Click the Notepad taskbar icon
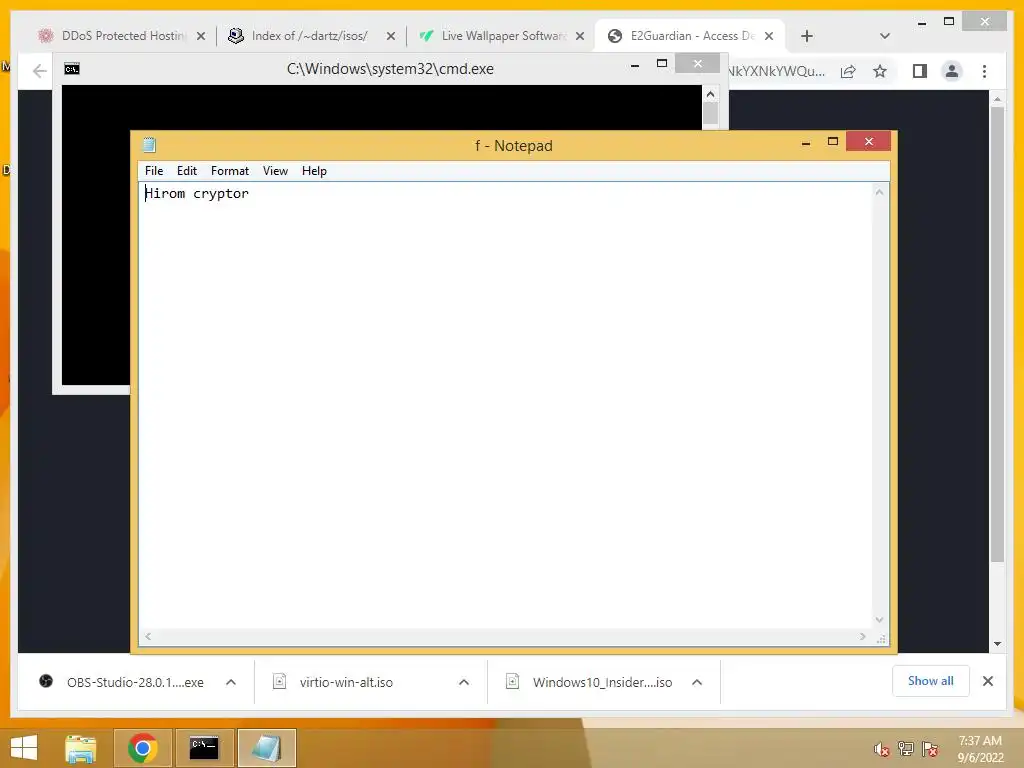Screen dimensions: 1024x768 266,748
